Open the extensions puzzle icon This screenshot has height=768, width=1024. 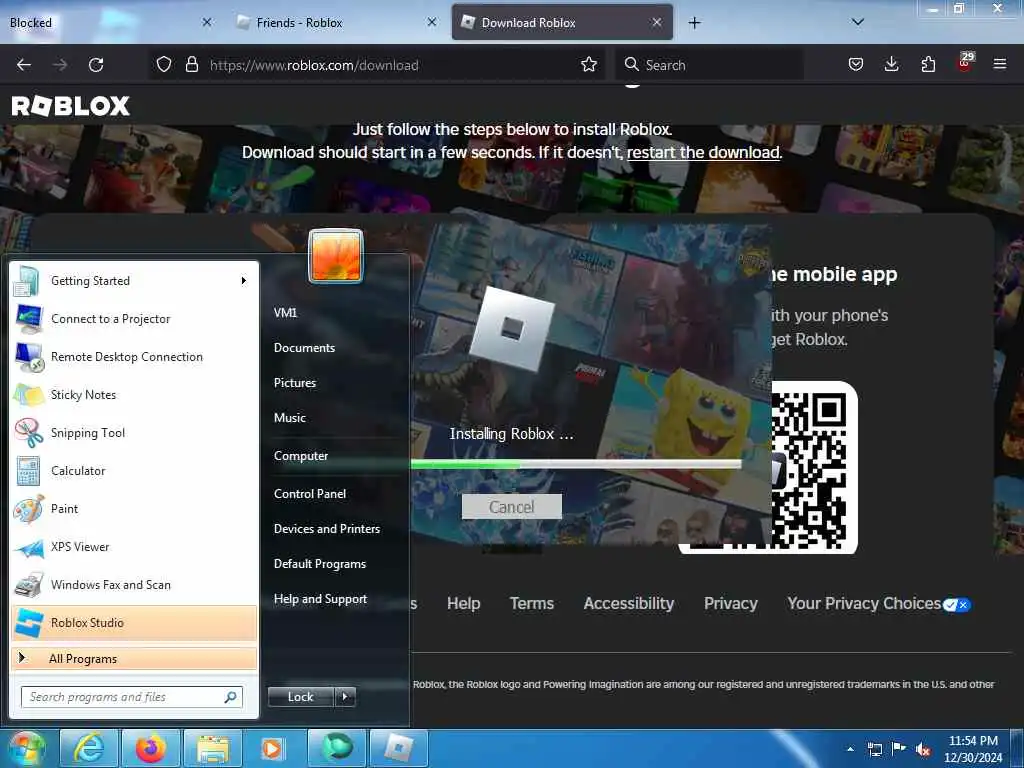click(928, 65)
